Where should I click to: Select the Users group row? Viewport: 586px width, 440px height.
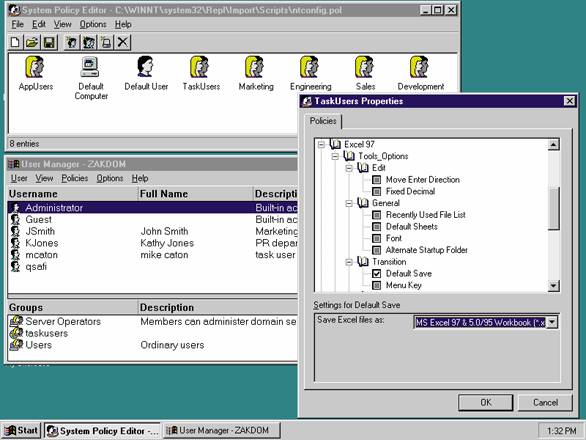152,345
